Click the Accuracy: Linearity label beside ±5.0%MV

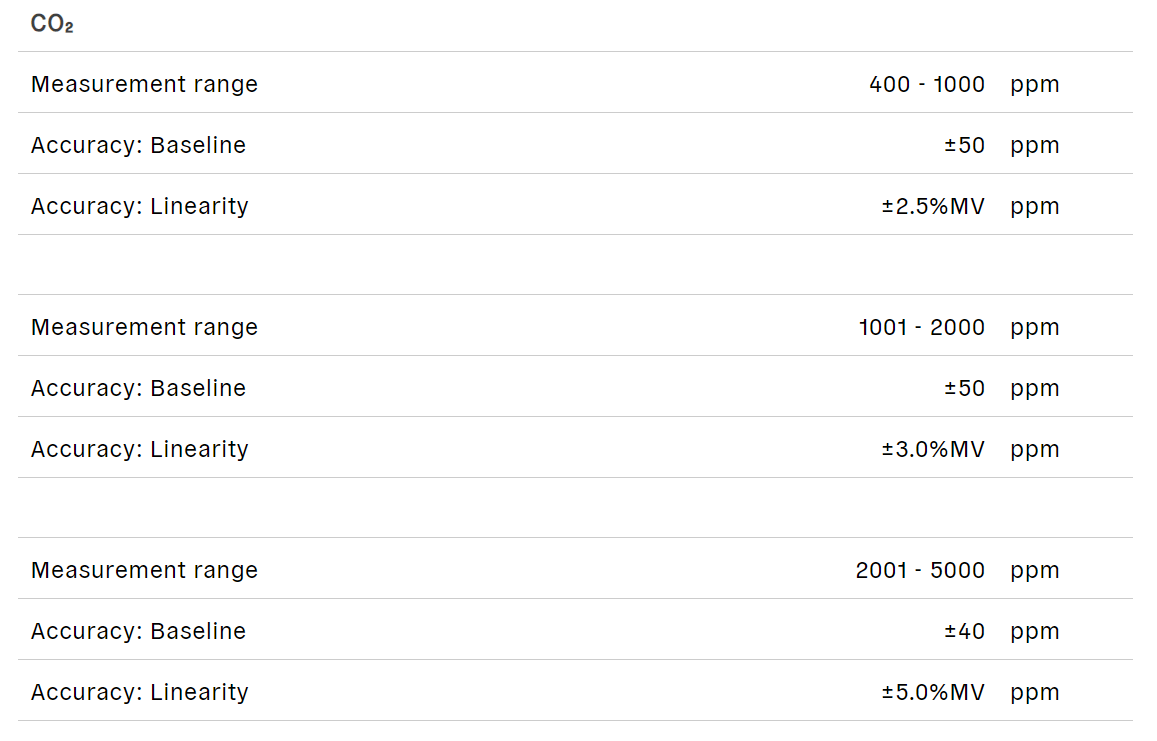pyautogui.click(x=139, y=692)
